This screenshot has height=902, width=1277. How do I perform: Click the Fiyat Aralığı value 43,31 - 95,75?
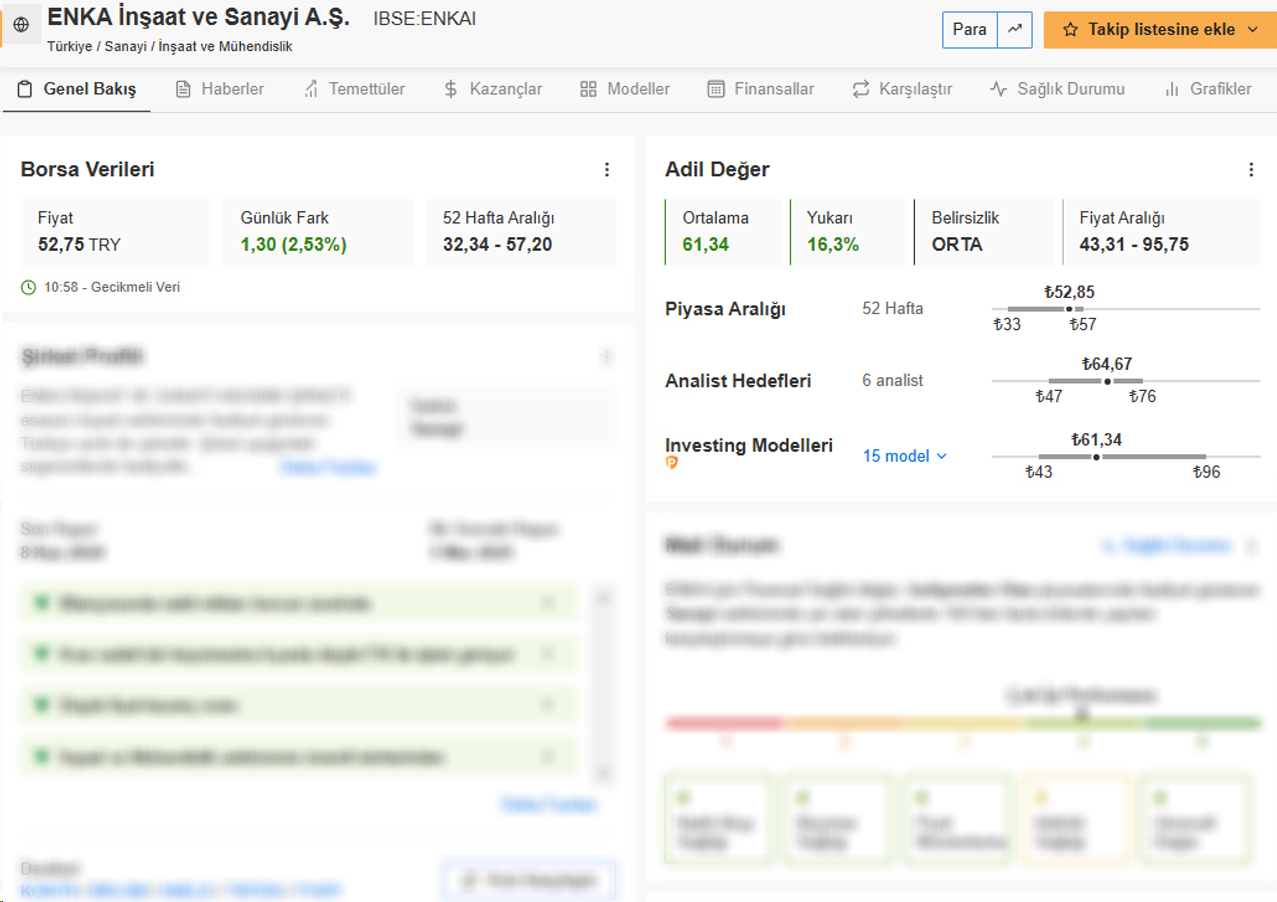point(1134,244)
